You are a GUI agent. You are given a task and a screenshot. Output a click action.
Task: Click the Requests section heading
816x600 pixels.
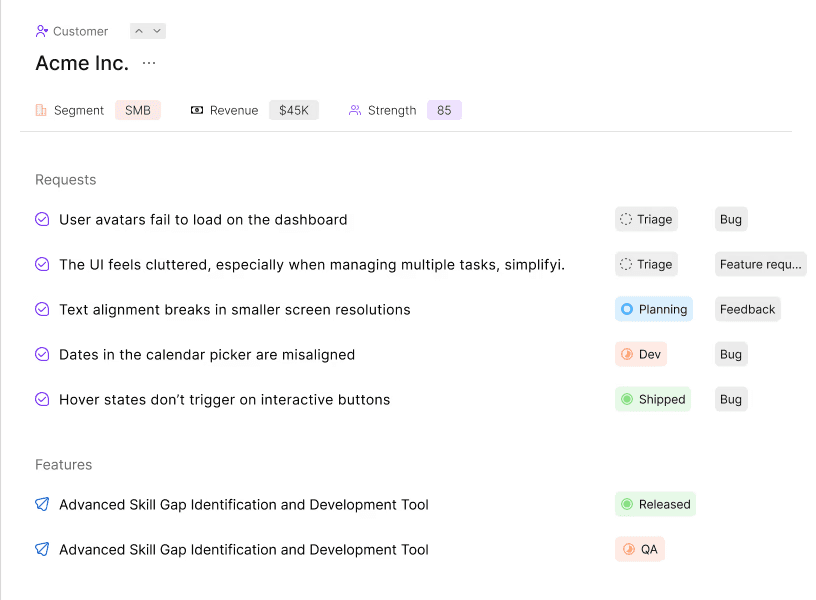[x=66, y=180]
